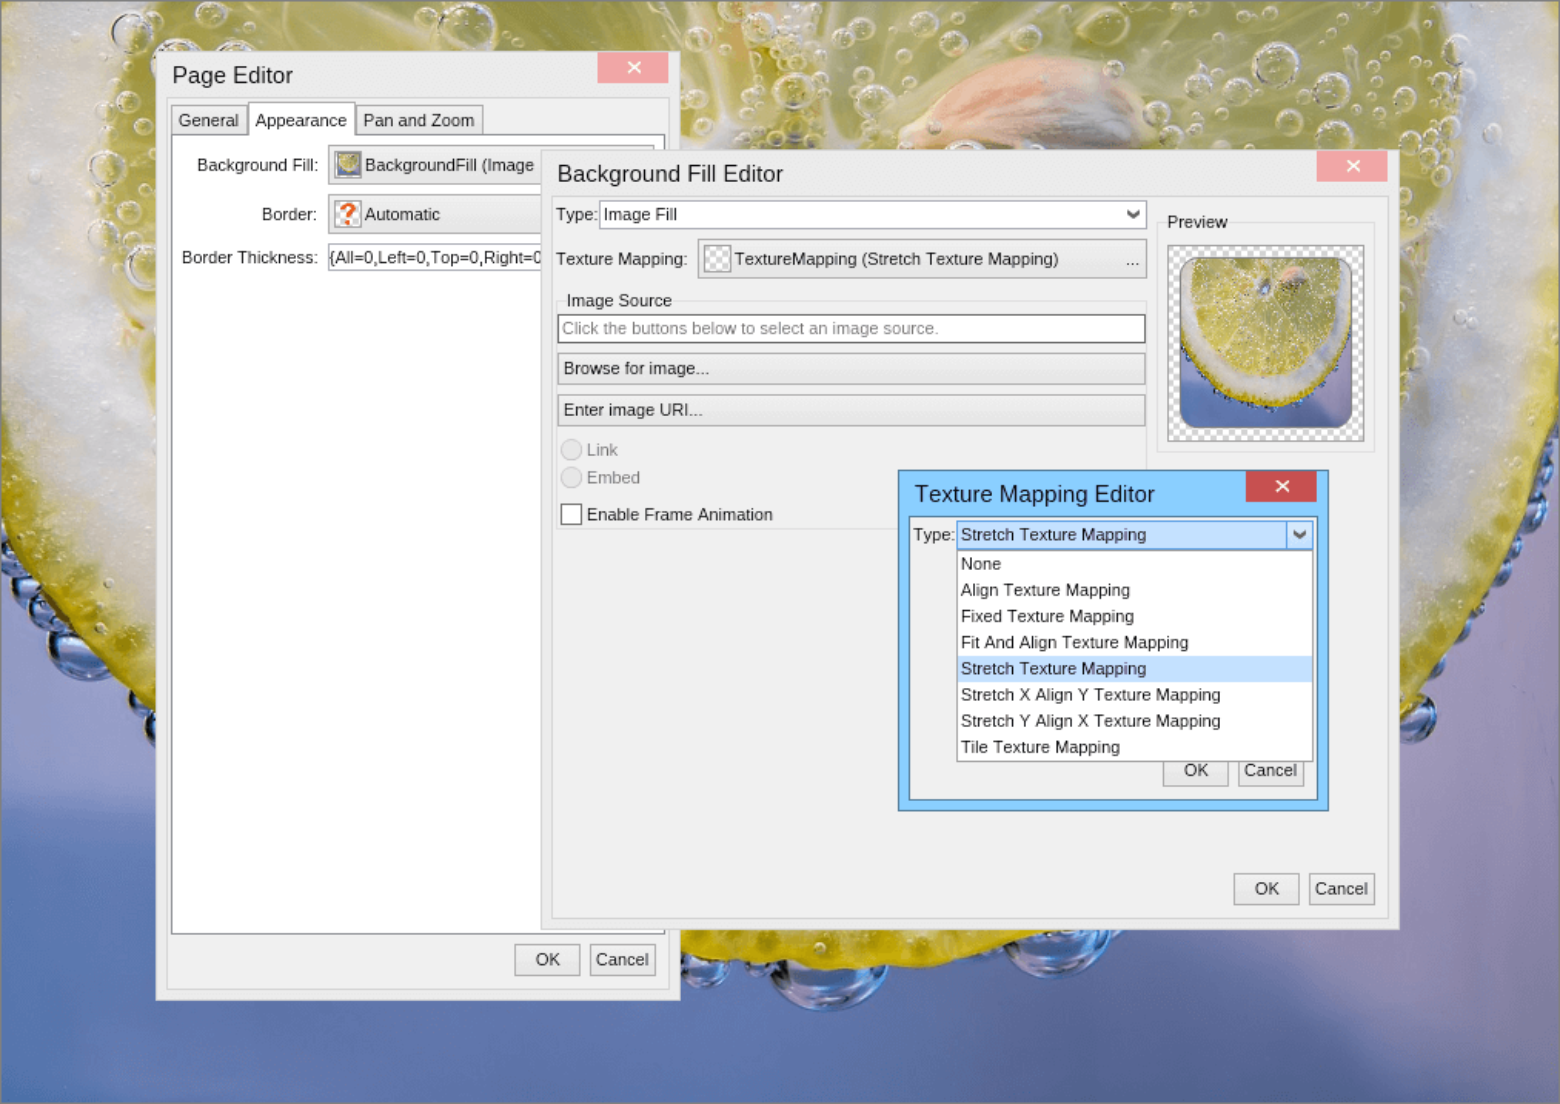This screenshot has height=1104, width=1560.
Task: Collapse the Texture Mapping type dropdown arrow
Action: [x=1298, y=535]
